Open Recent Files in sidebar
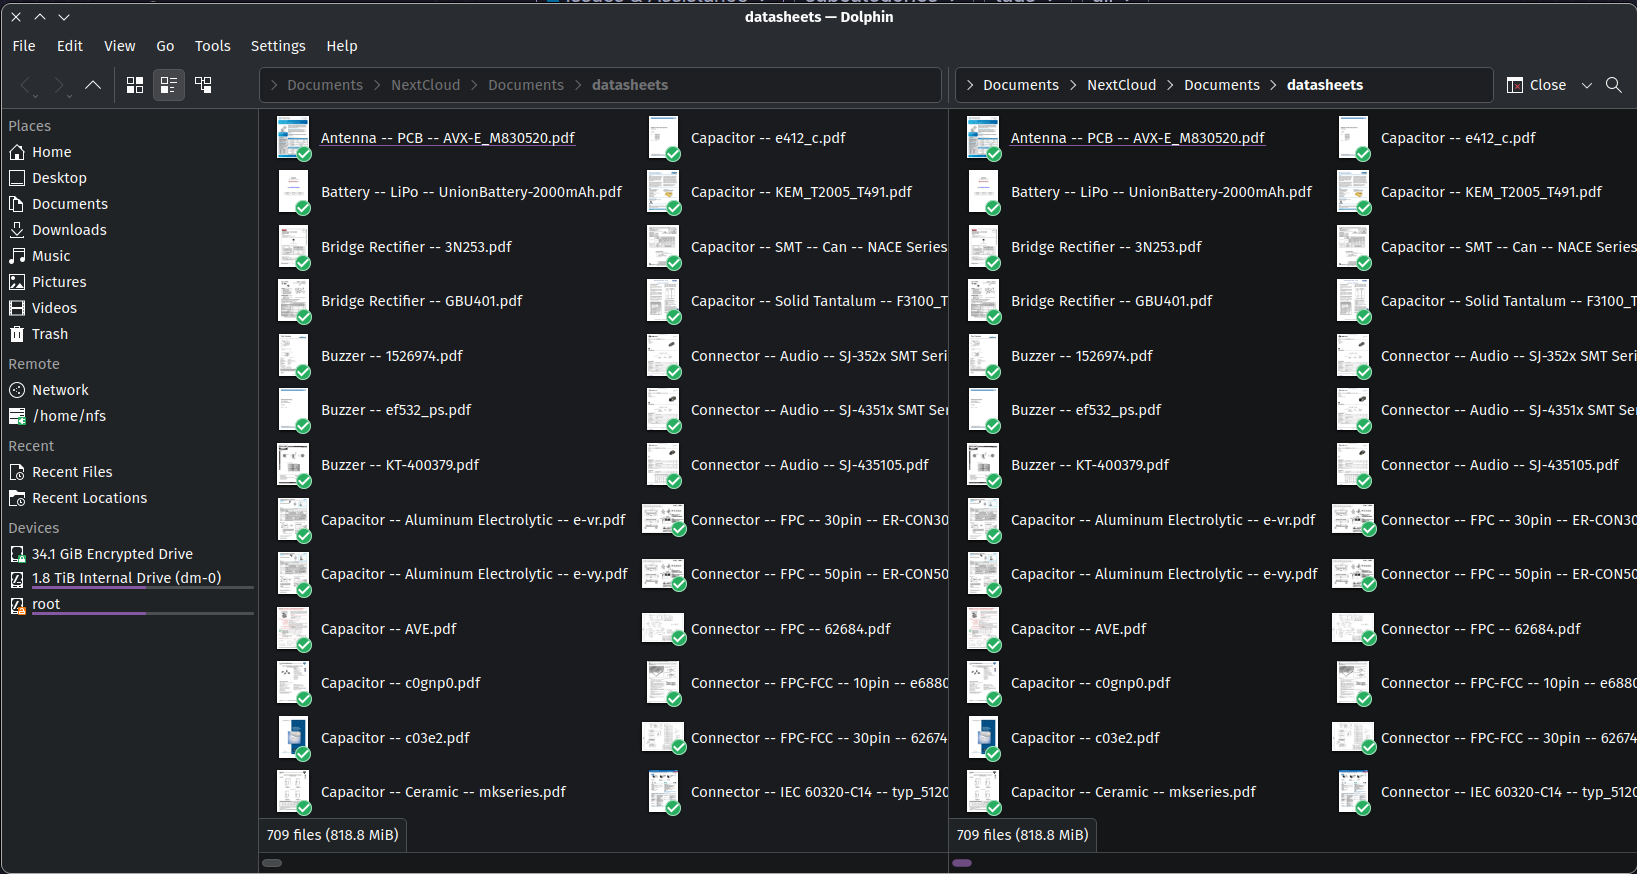This screenshot has height=874, width=1637. coord(71,472)
